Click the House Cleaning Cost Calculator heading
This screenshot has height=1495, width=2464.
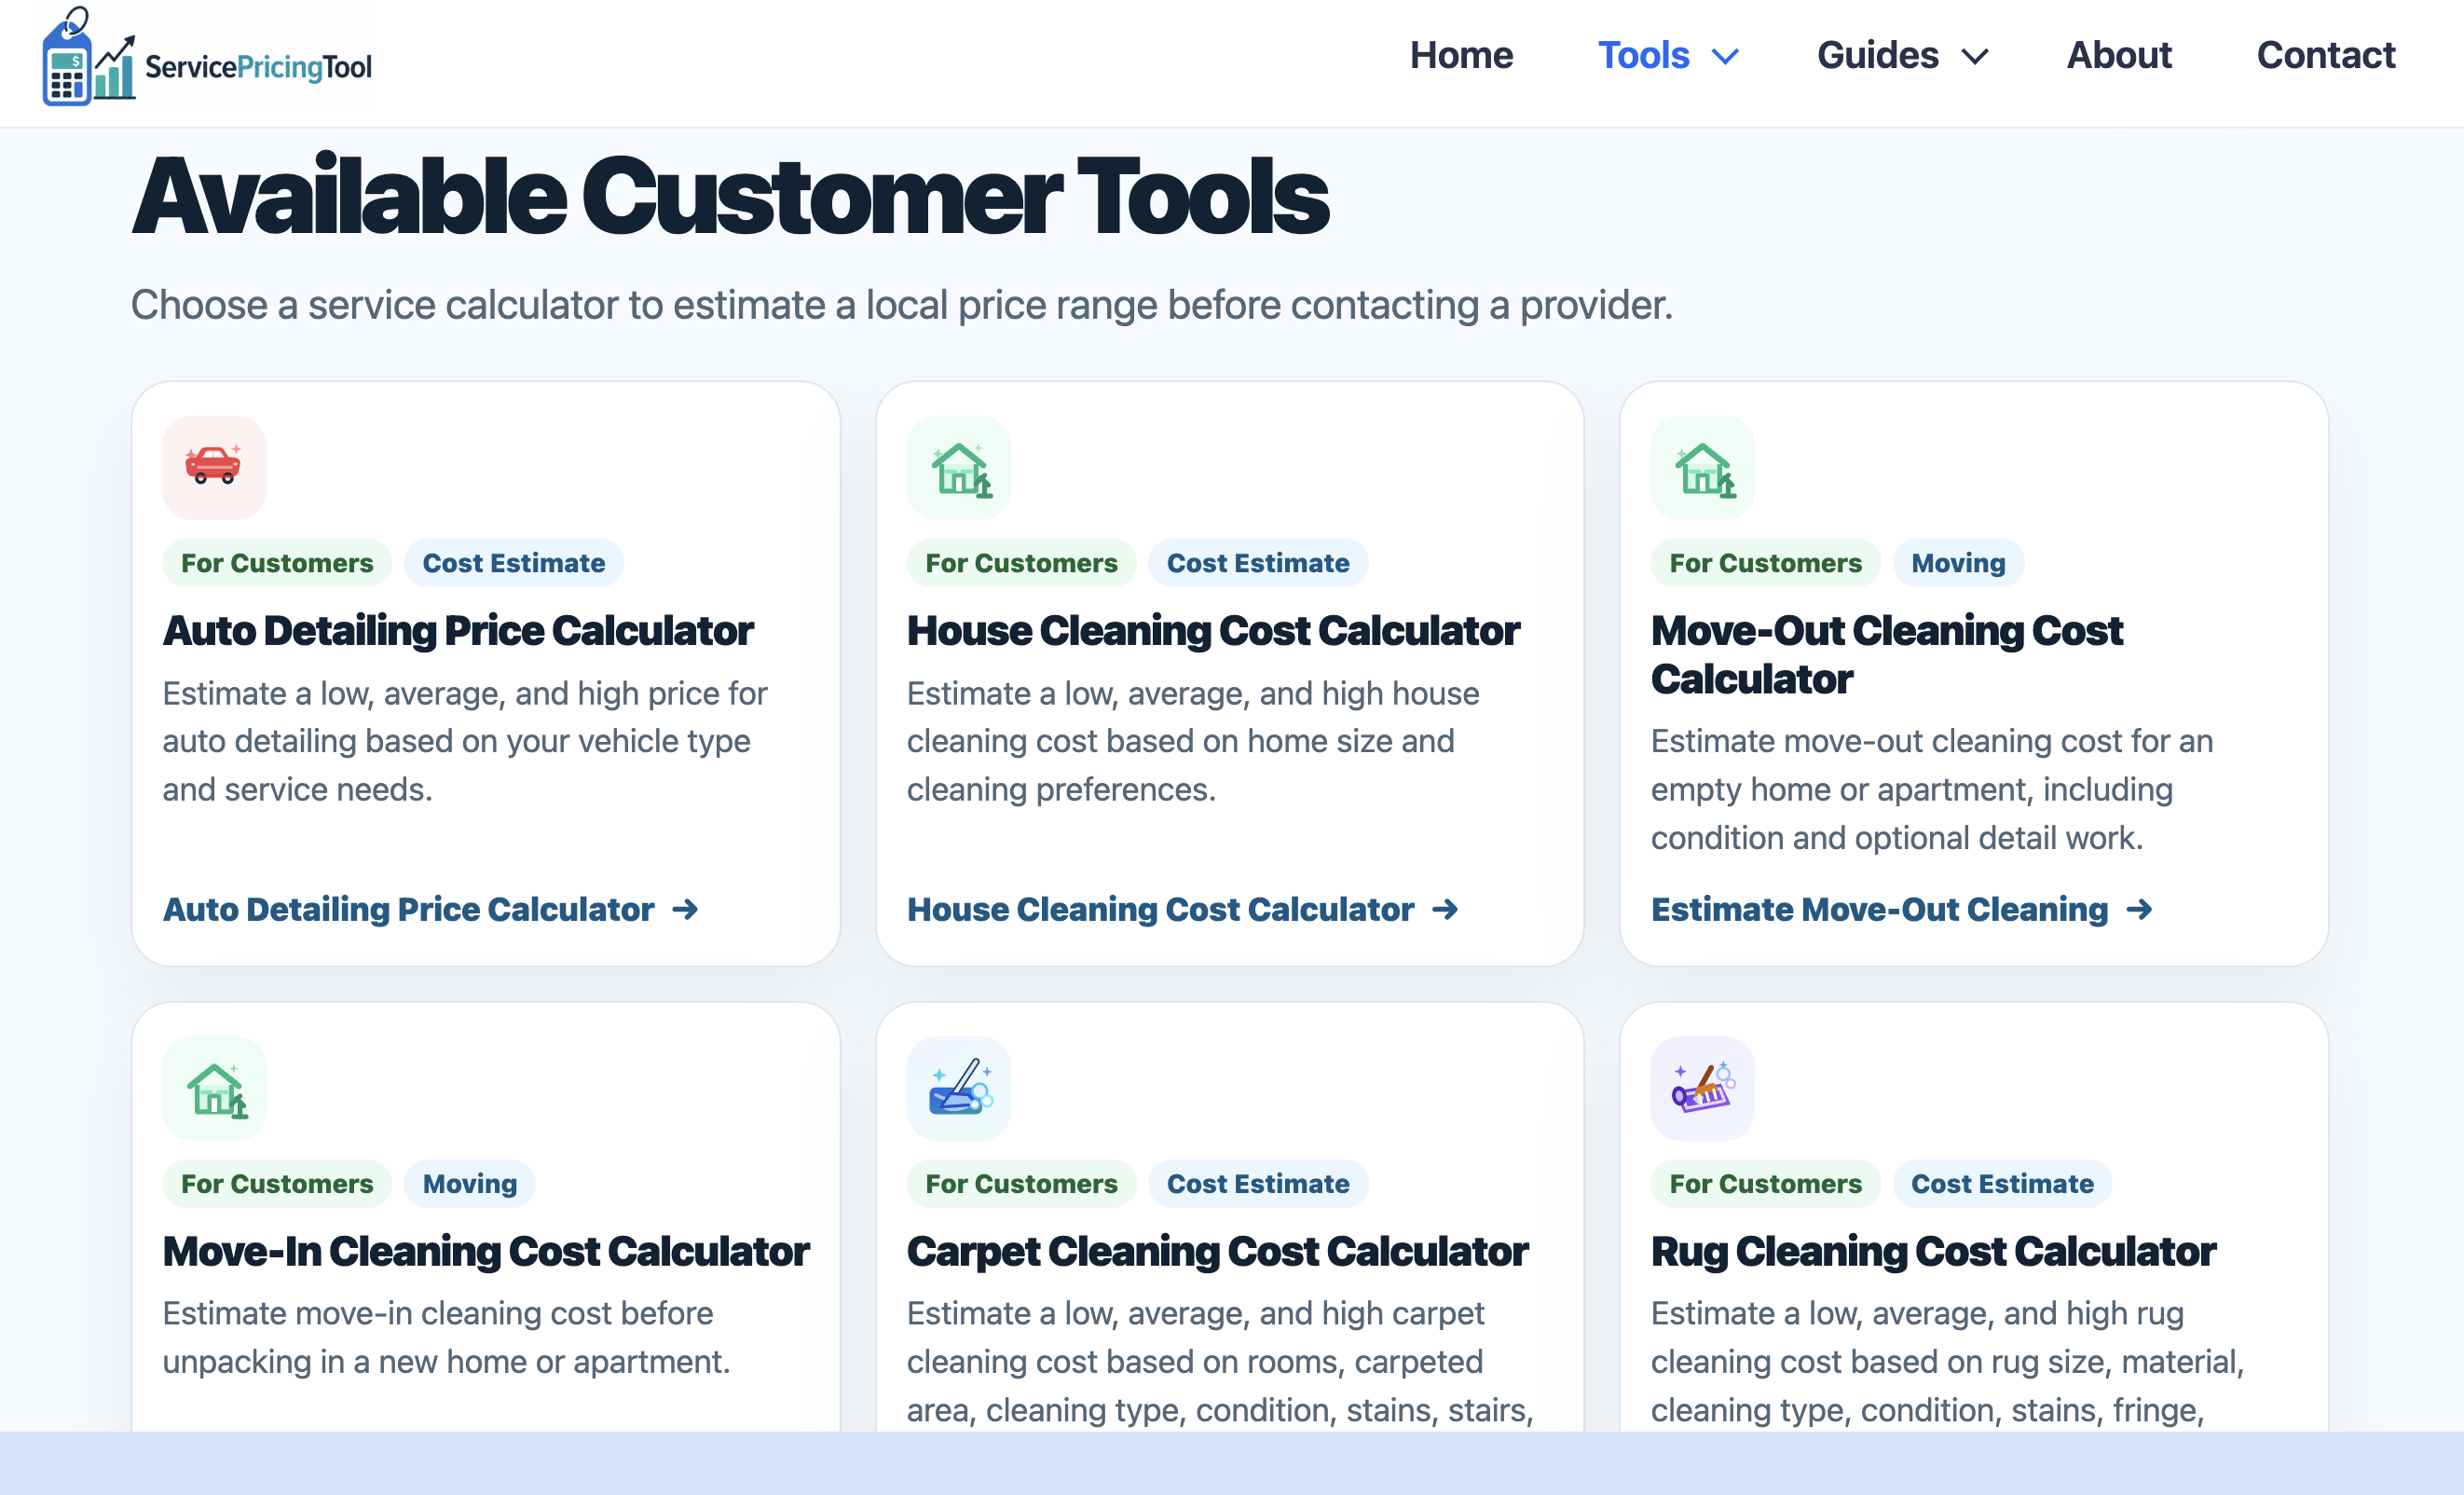(1213, 631)
